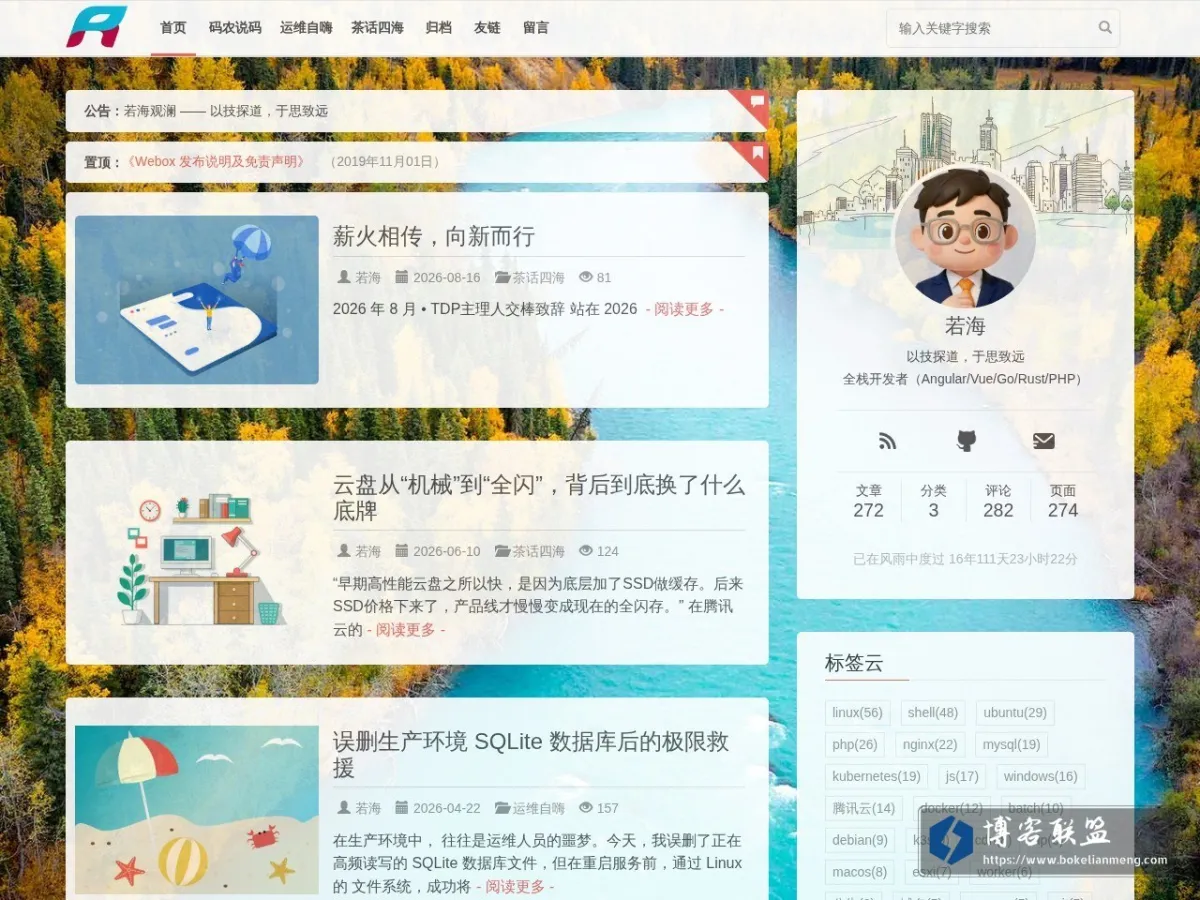Select the nginx(22) tag
The image size is (1200, 900).
tap(930, 745)
